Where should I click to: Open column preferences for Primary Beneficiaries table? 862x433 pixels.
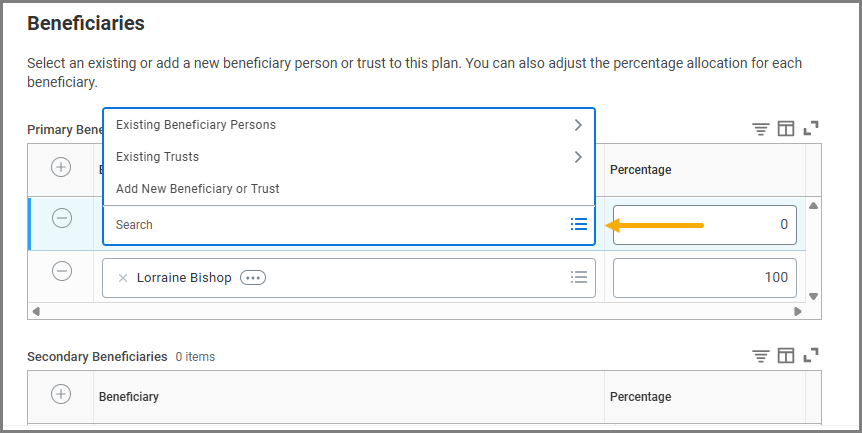[x=786, y=129]
